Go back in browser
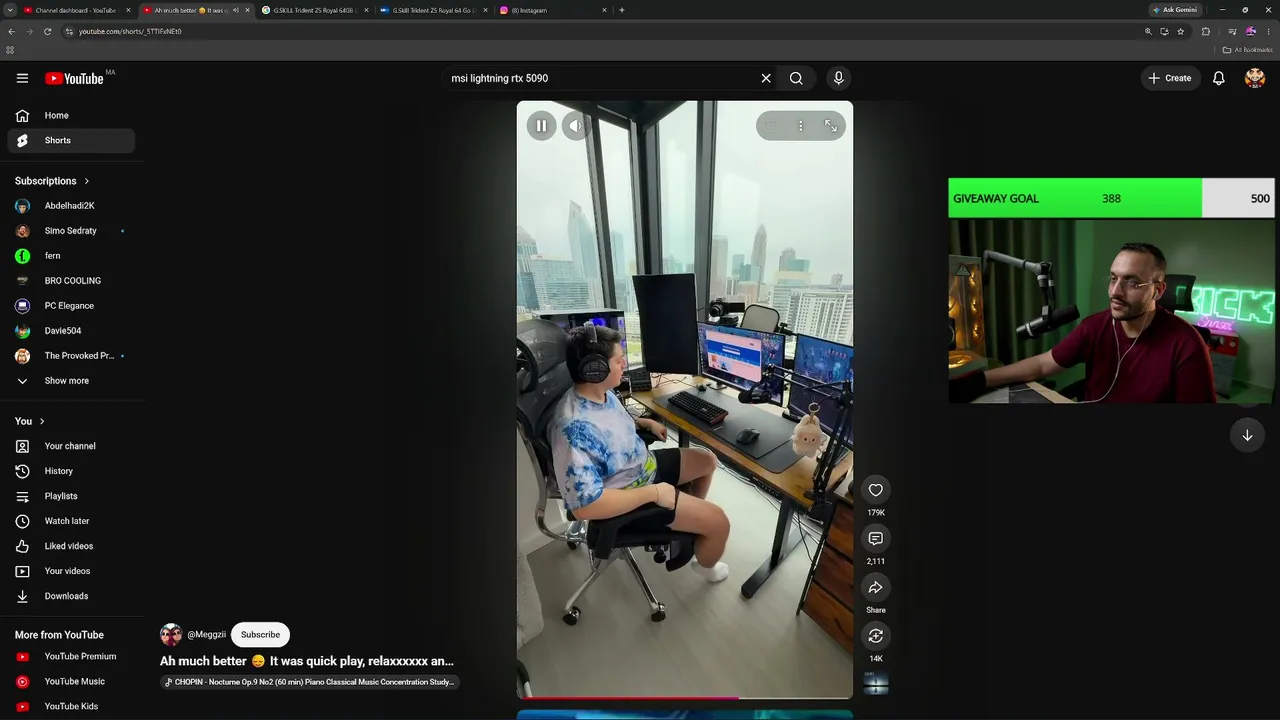This screenshot has width=1280, height=720. pos(11,31)
